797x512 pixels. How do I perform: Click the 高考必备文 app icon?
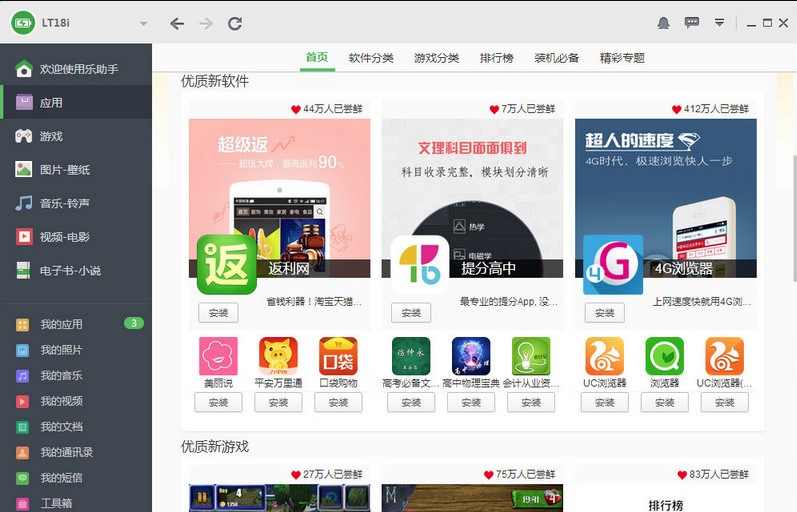click(411, 356)
